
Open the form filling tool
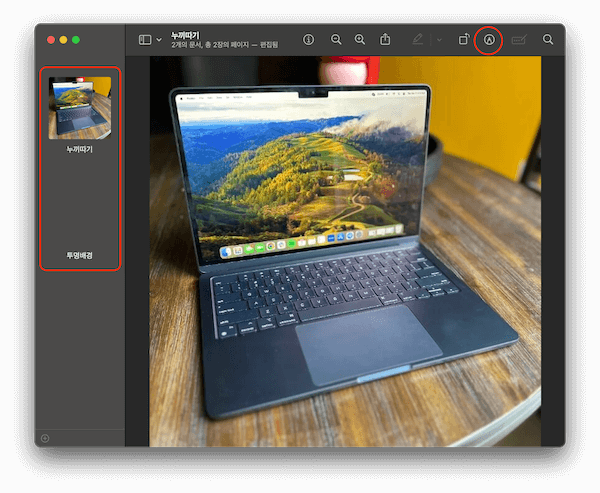pos(519,39)
